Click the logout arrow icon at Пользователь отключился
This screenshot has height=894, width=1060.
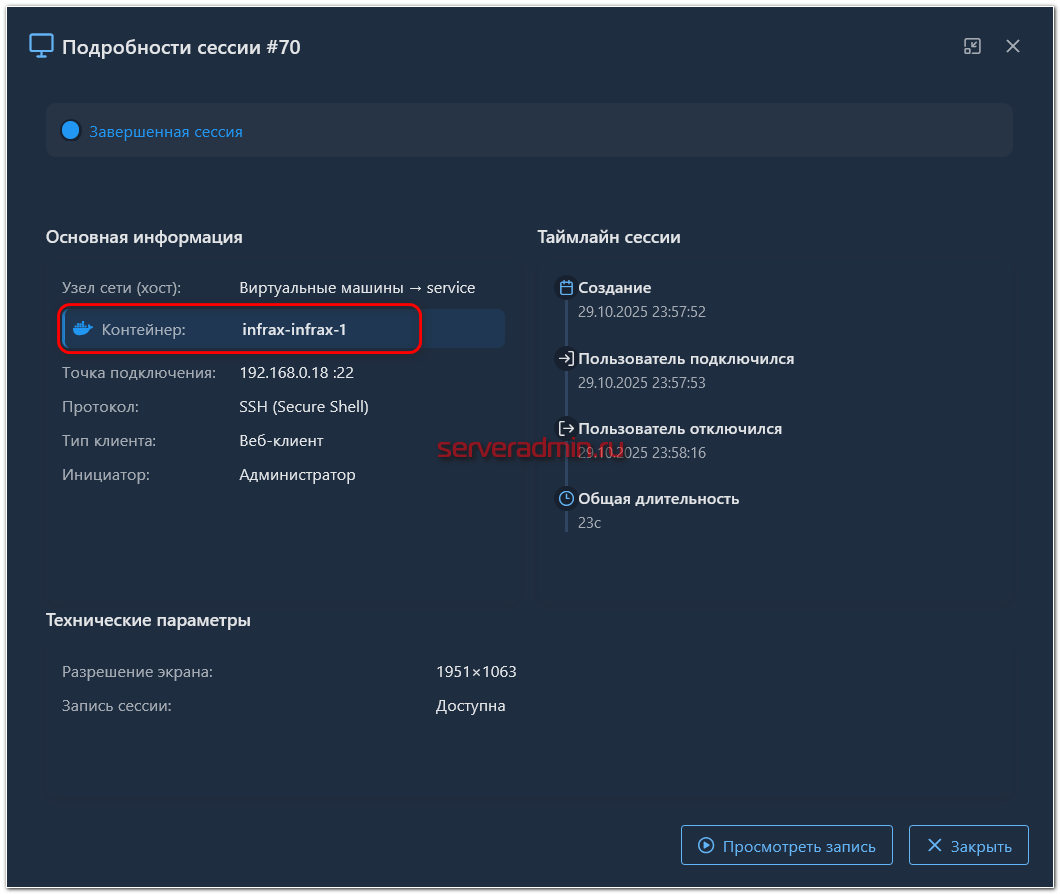click(x=566, y=428)
